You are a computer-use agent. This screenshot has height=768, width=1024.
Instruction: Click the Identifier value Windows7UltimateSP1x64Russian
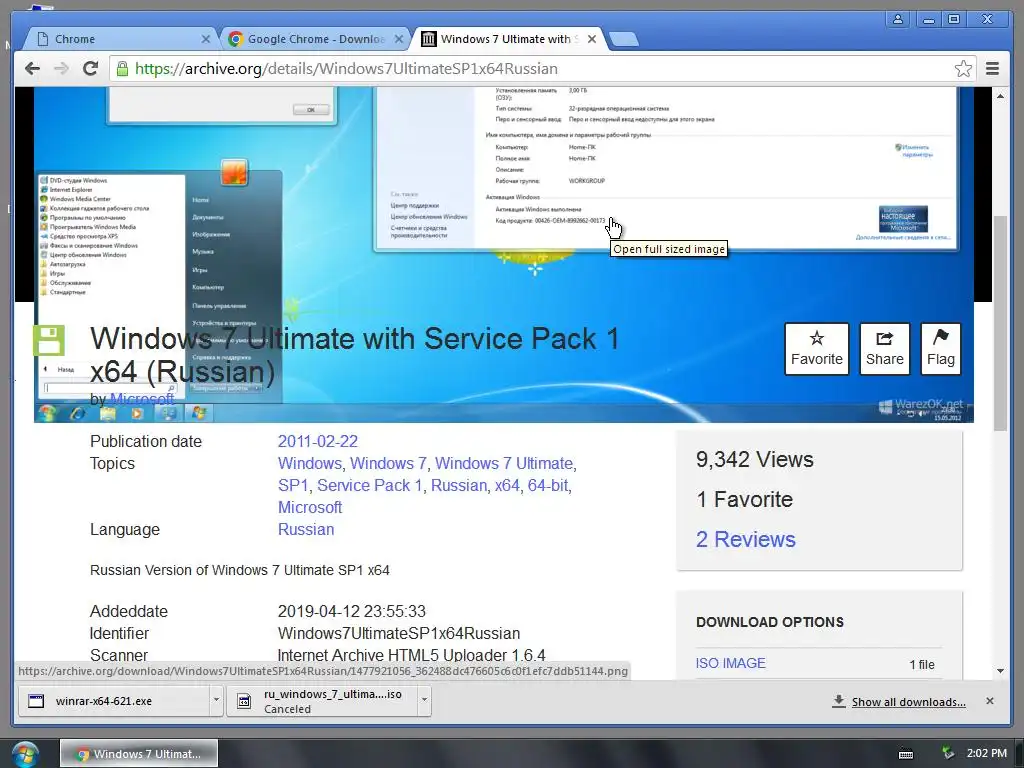point(398,633)
